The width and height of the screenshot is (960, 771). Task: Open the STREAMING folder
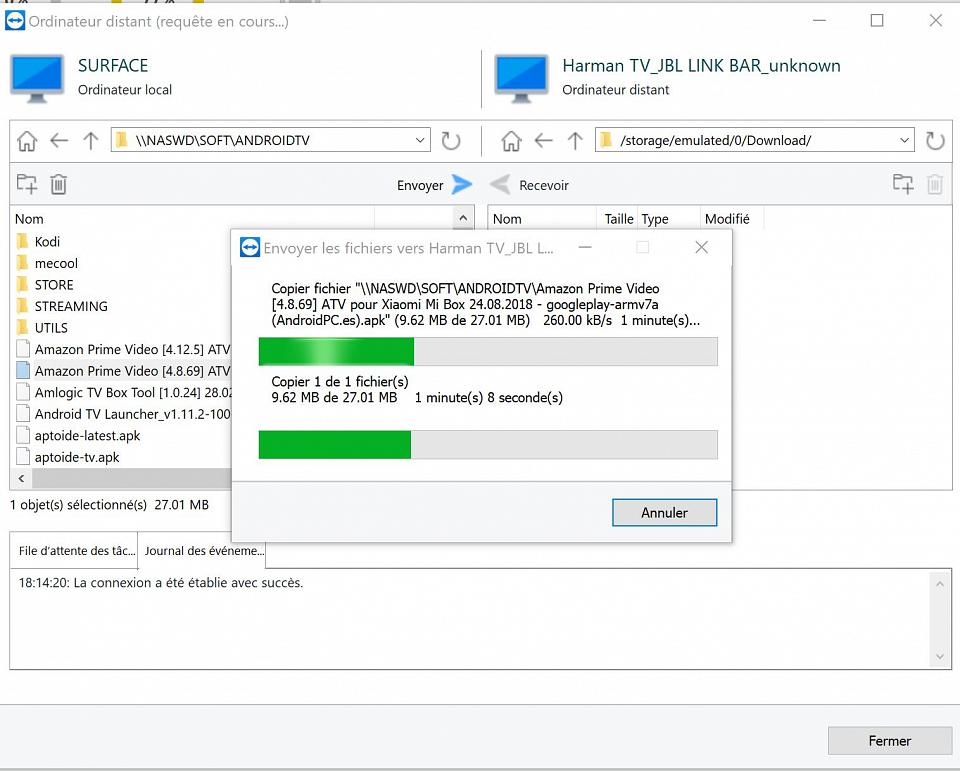click(70, 306)
